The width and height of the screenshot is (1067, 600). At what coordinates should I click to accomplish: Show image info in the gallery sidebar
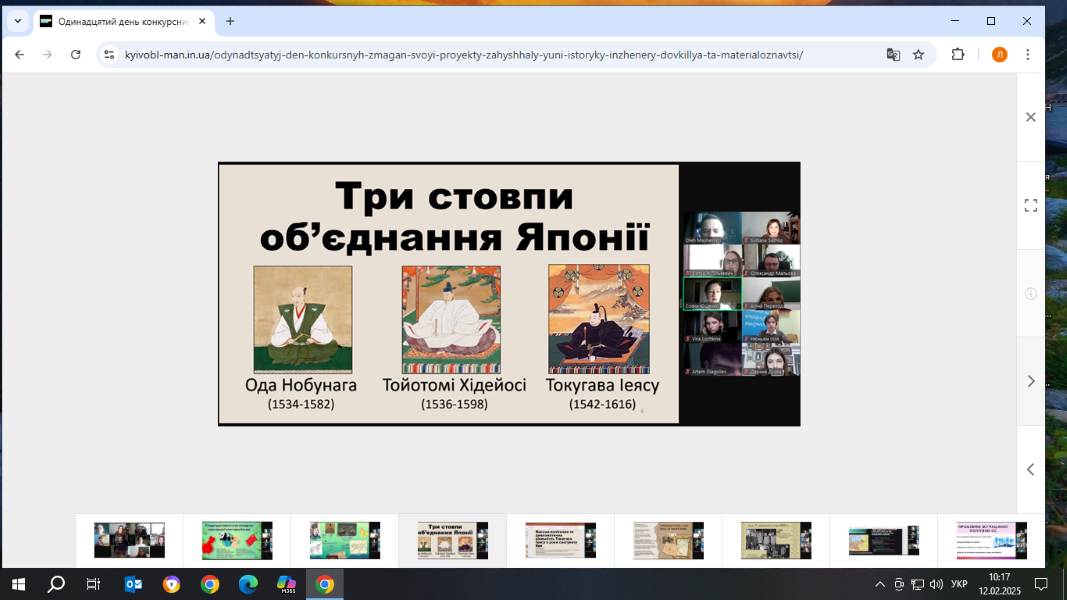[1030, 293]
